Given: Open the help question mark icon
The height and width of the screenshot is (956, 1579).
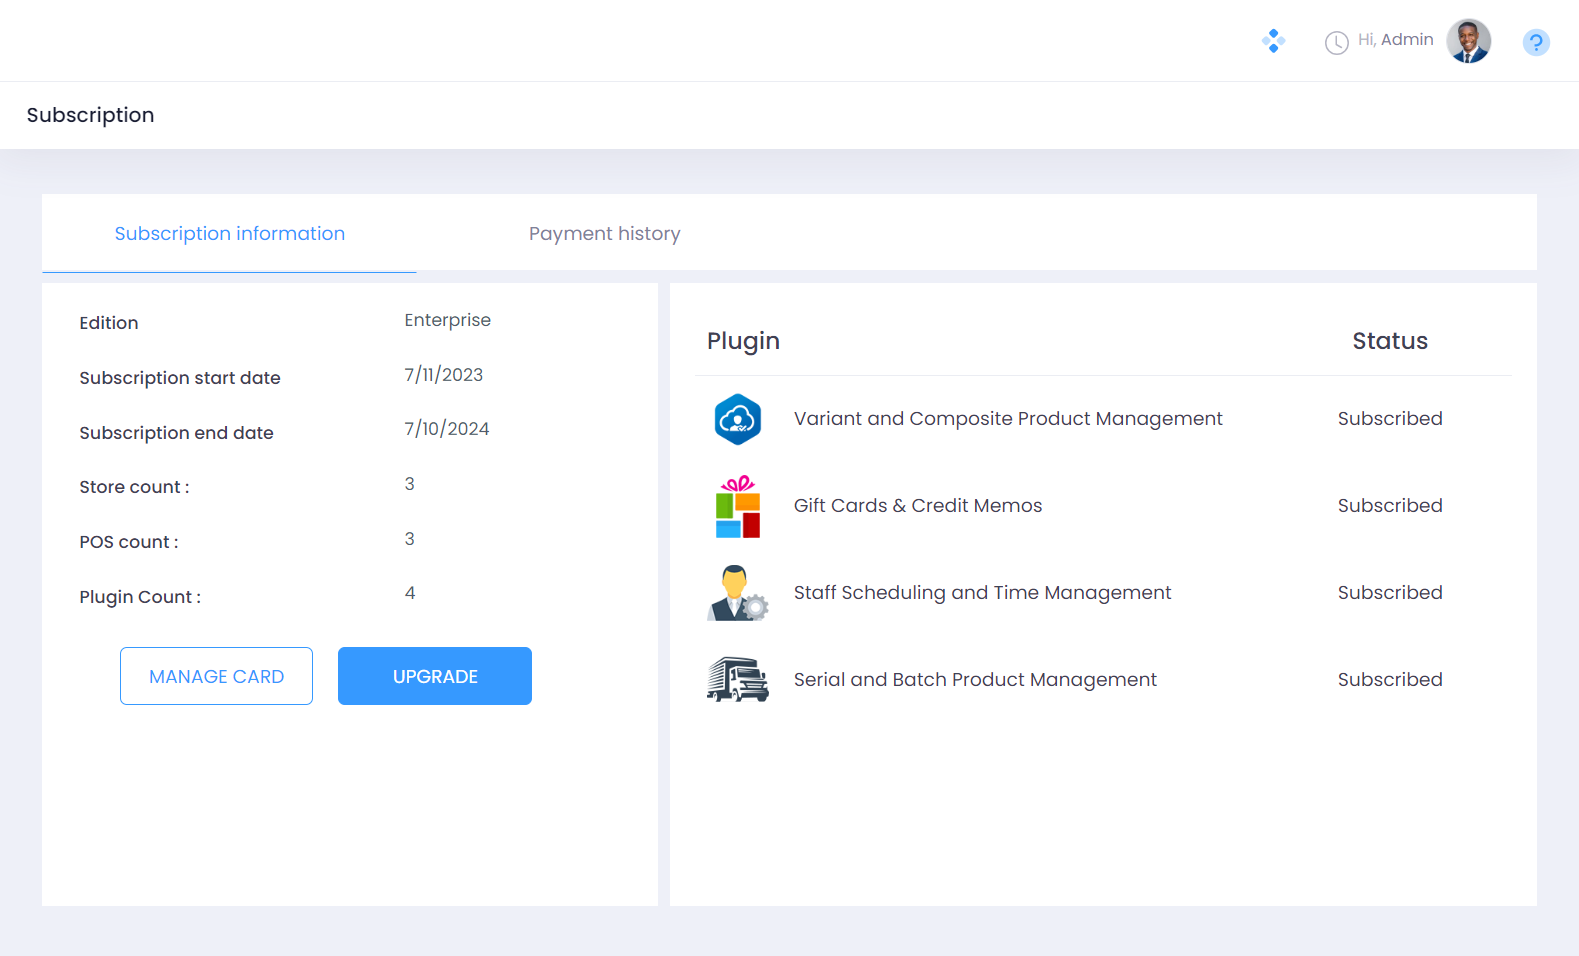Looking at the screenshot, I should (1535, 43).
